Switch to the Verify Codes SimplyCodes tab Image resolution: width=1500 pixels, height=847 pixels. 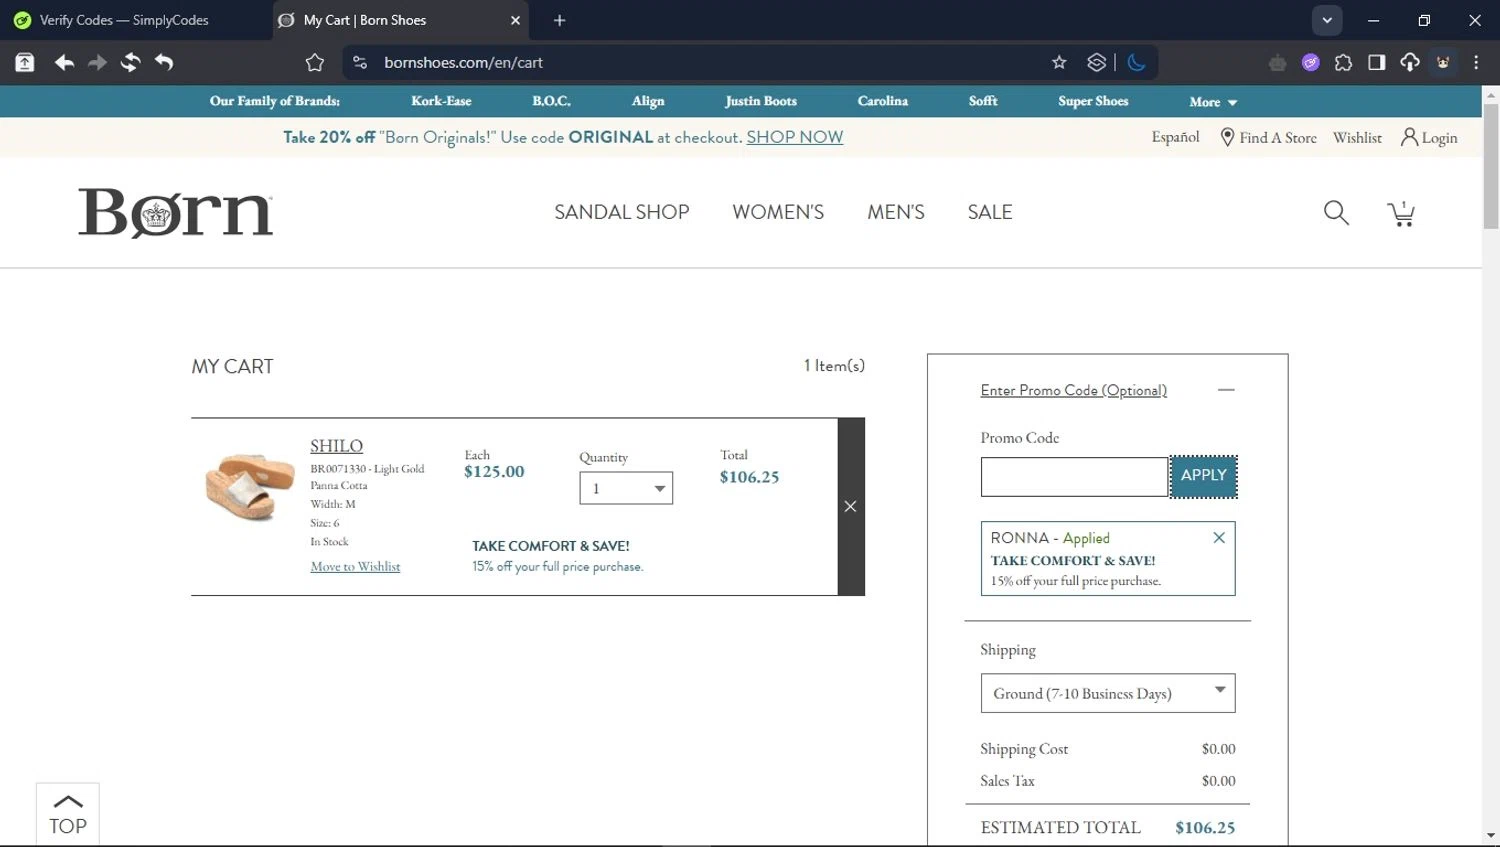tap(125, 20)
